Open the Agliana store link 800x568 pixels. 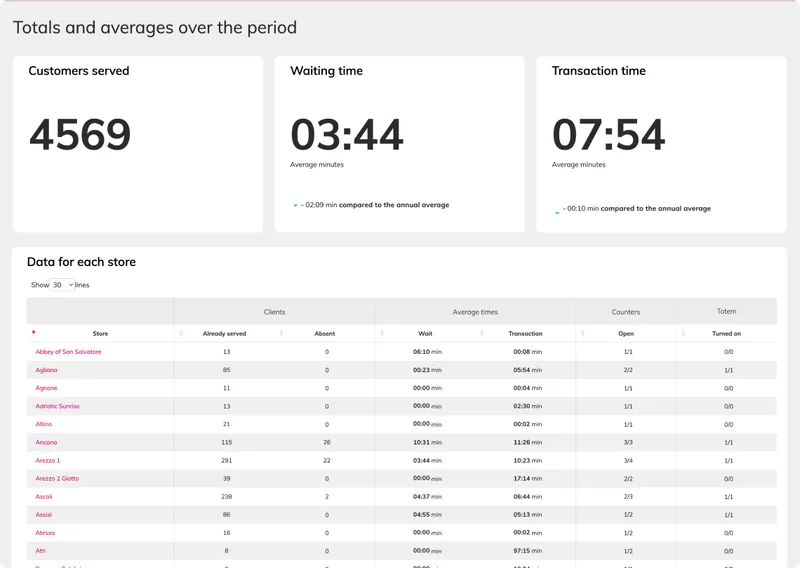[x=46, y=370]
